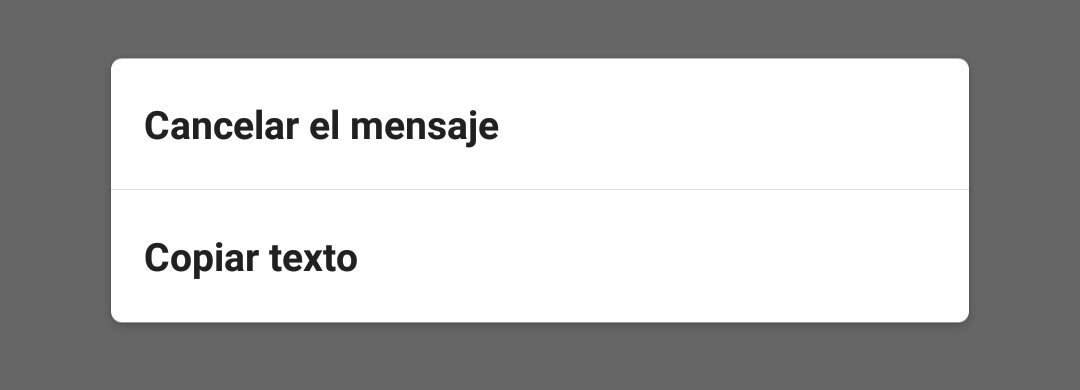The image size is (1080, 390).
Task: Click the row beneath the divider line
Action: [539, 256]
